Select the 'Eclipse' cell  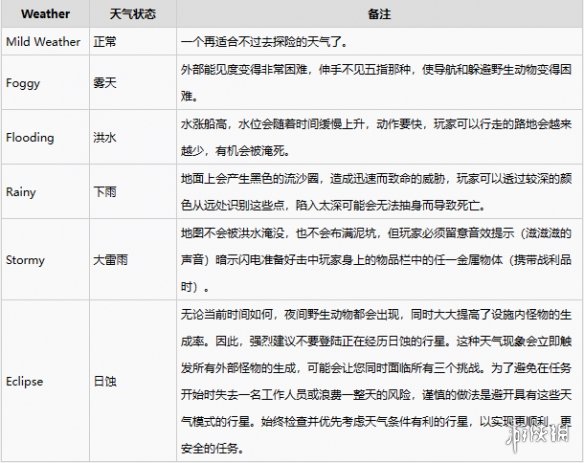coord(45,381)
